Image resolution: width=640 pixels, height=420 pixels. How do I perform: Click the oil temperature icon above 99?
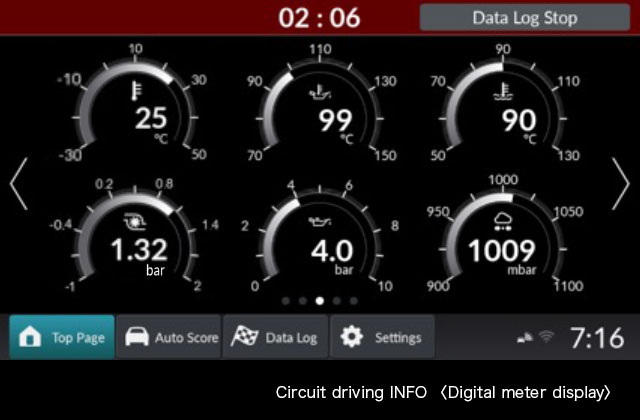[x=319, y=94]
